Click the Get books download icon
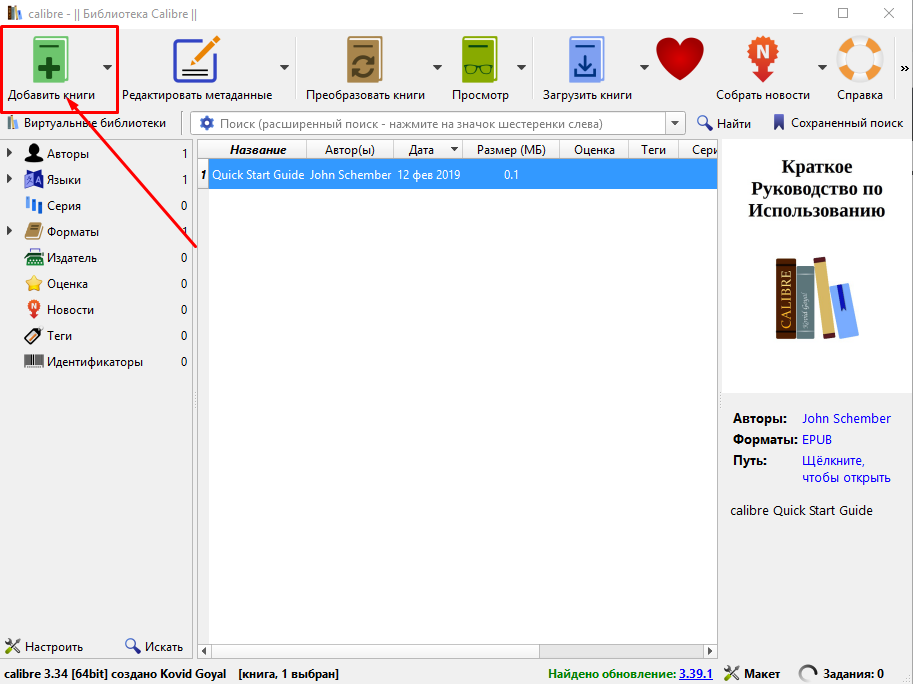913x684 pixels. pyautogui.click(x=586, y=60)
